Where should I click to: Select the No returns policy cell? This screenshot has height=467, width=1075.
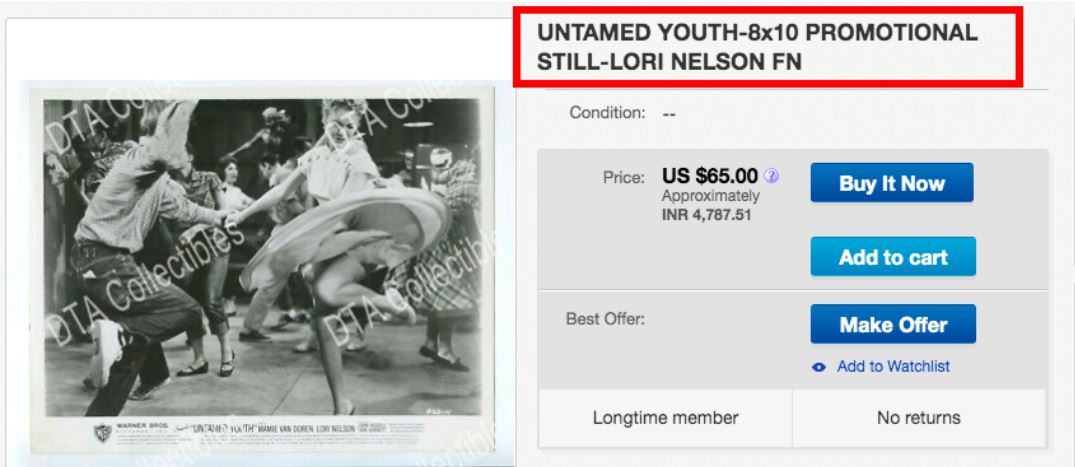(919, 418)
